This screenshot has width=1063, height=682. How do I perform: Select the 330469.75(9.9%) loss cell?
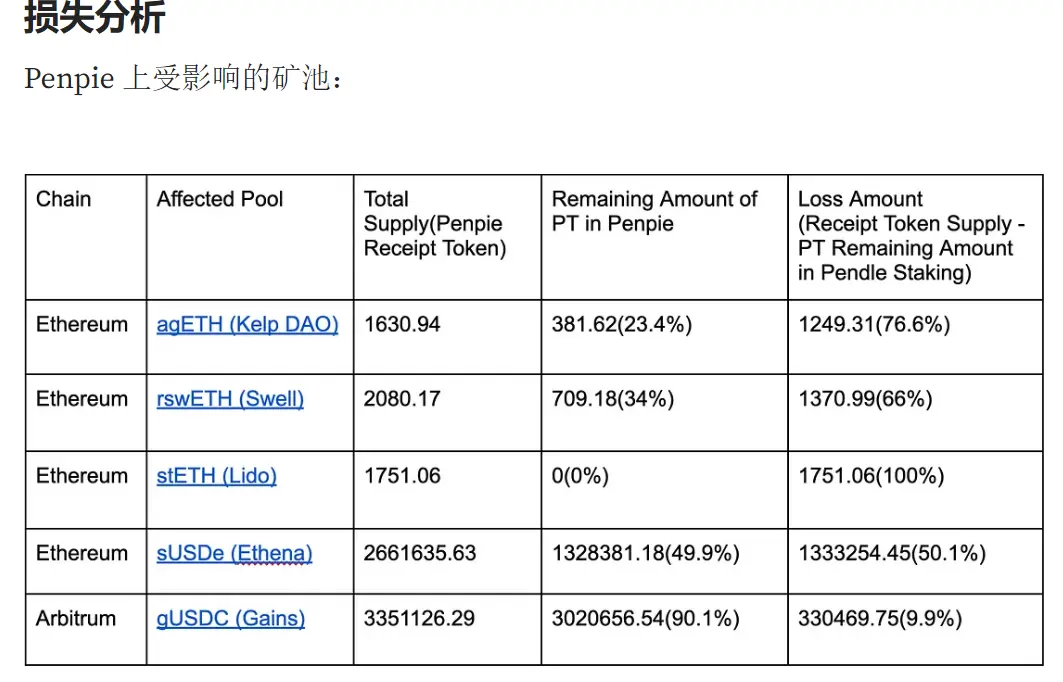pyautogui.click(x=880, y=619)
